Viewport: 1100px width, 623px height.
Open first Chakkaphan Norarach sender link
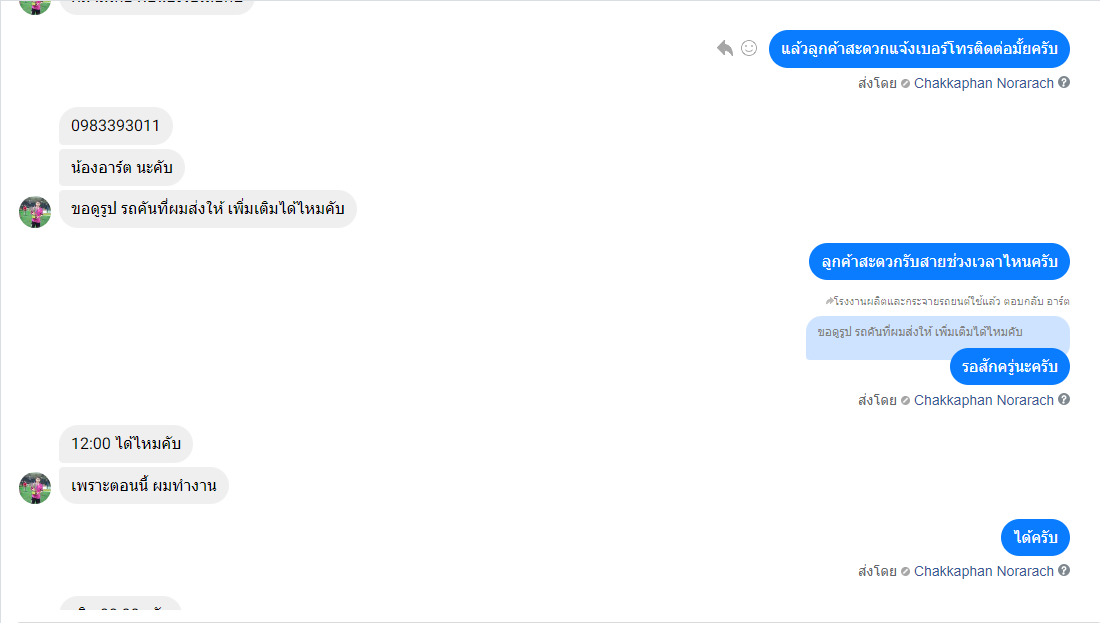(x=984, y=83)
